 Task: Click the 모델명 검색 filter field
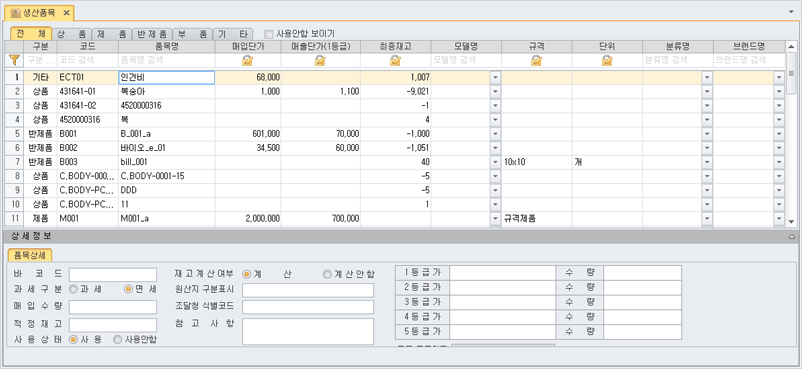point(466,60)
